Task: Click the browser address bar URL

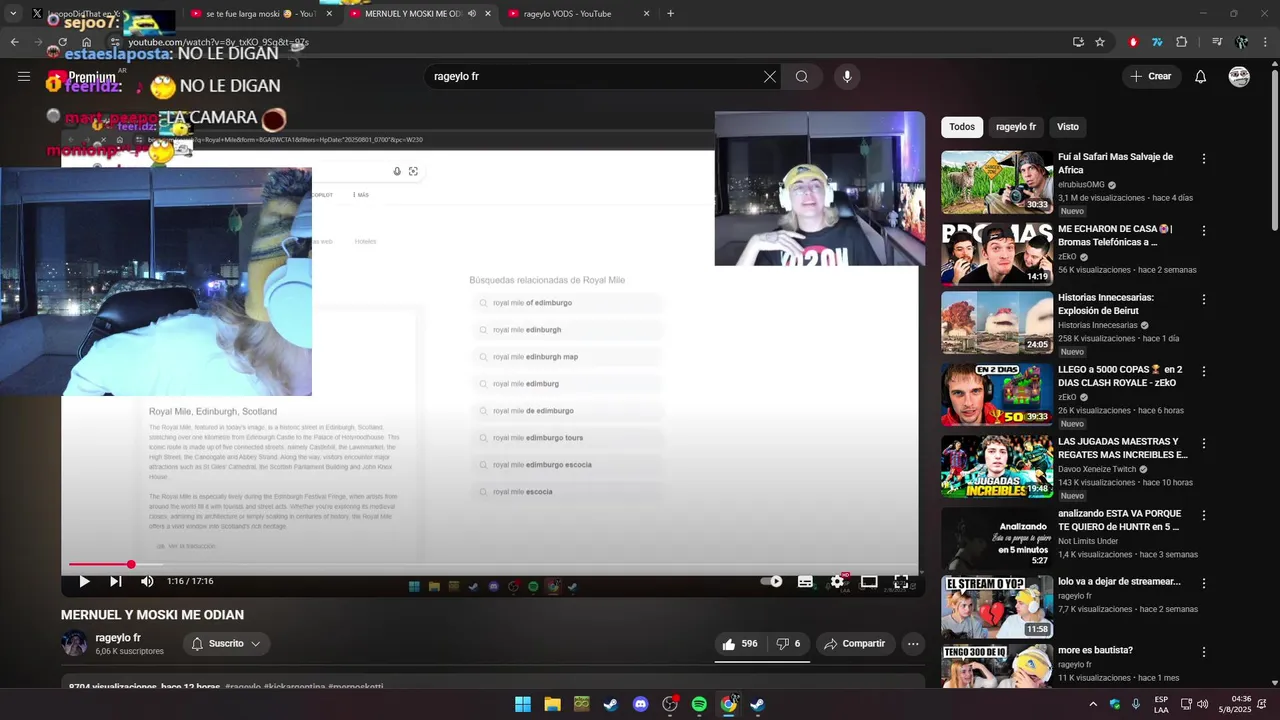Action: [x=218, y=42]
